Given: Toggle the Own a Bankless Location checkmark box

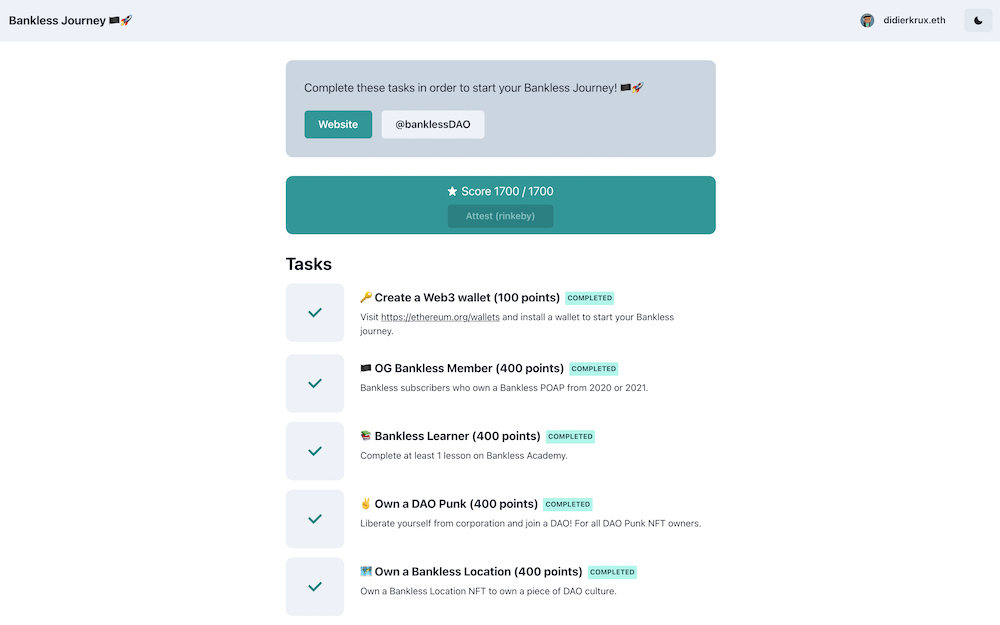Looking at the screenshot, I should (x=315, y=587).
